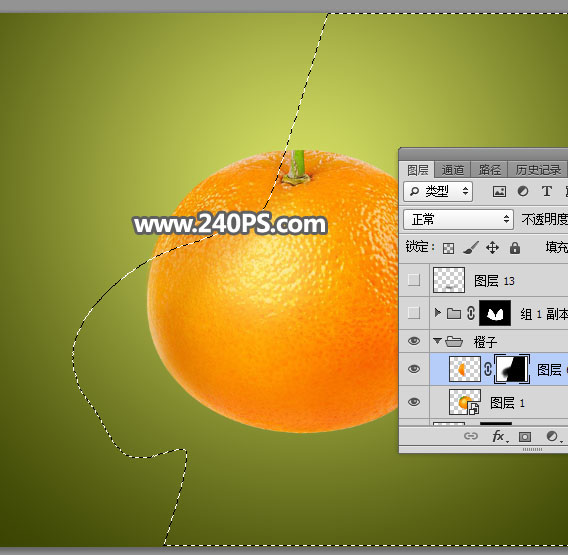Screen dimensions: 568x555
Task: Collapse the 橙子 group triangle
Action: (x=438, y=341)
